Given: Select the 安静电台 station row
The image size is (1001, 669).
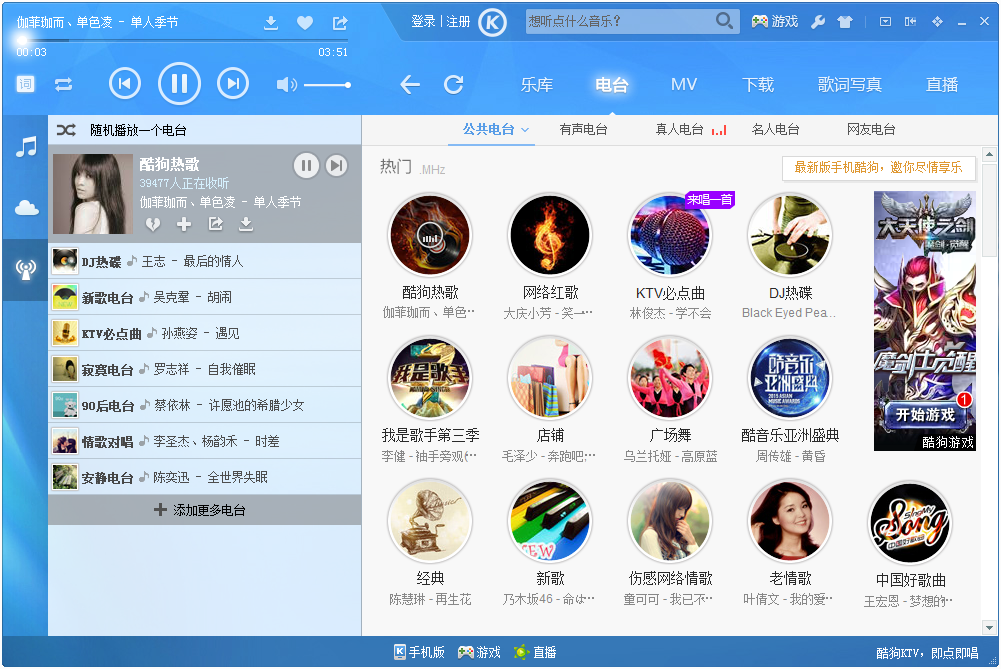Looking at the screenshot, I should click(204, 477).
